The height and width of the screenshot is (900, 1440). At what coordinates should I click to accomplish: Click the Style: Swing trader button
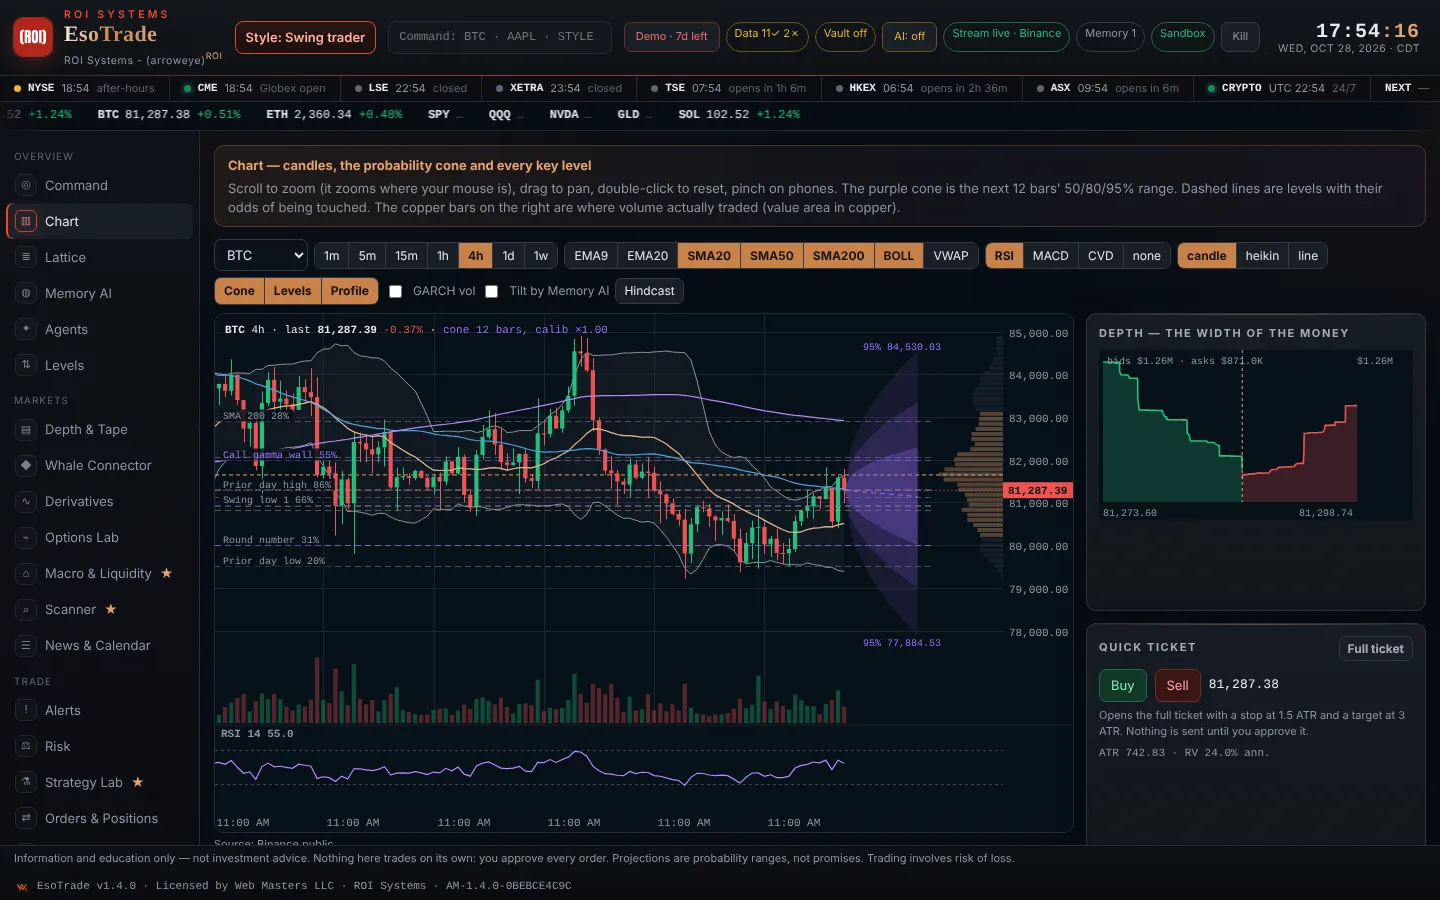click(x=305, y=38)
